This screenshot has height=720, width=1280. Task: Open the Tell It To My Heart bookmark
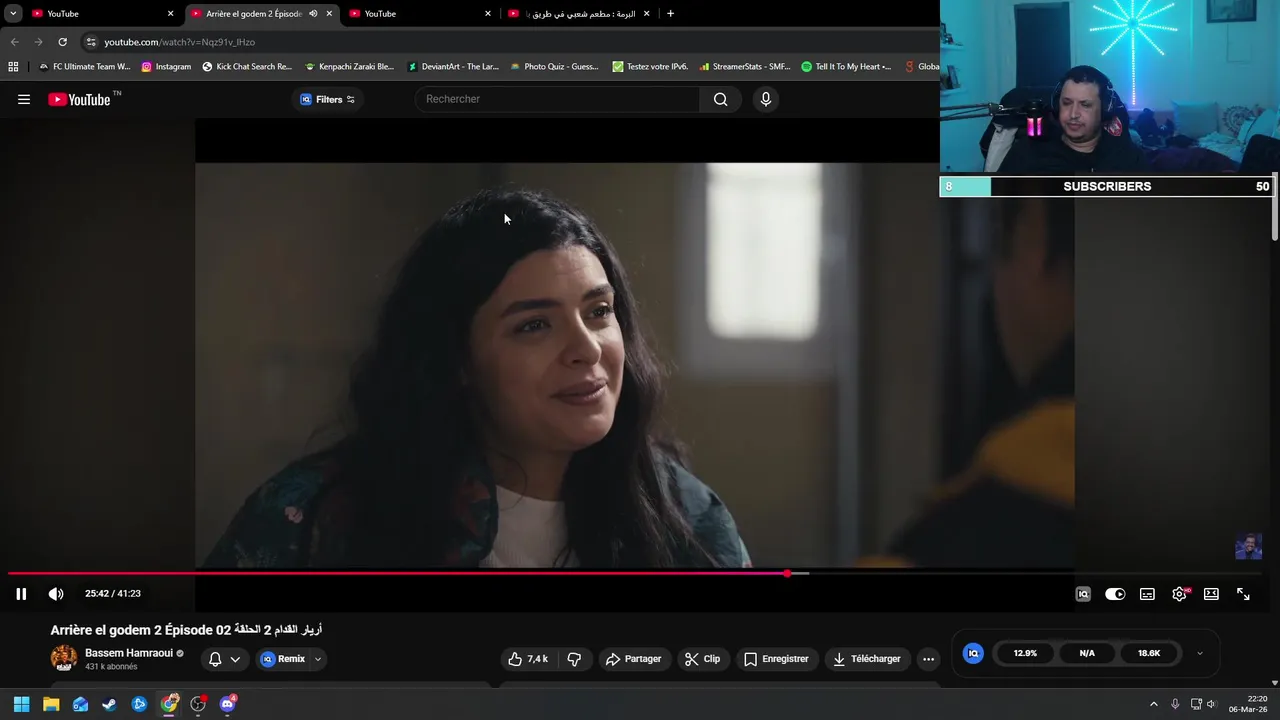coord(846,67)
